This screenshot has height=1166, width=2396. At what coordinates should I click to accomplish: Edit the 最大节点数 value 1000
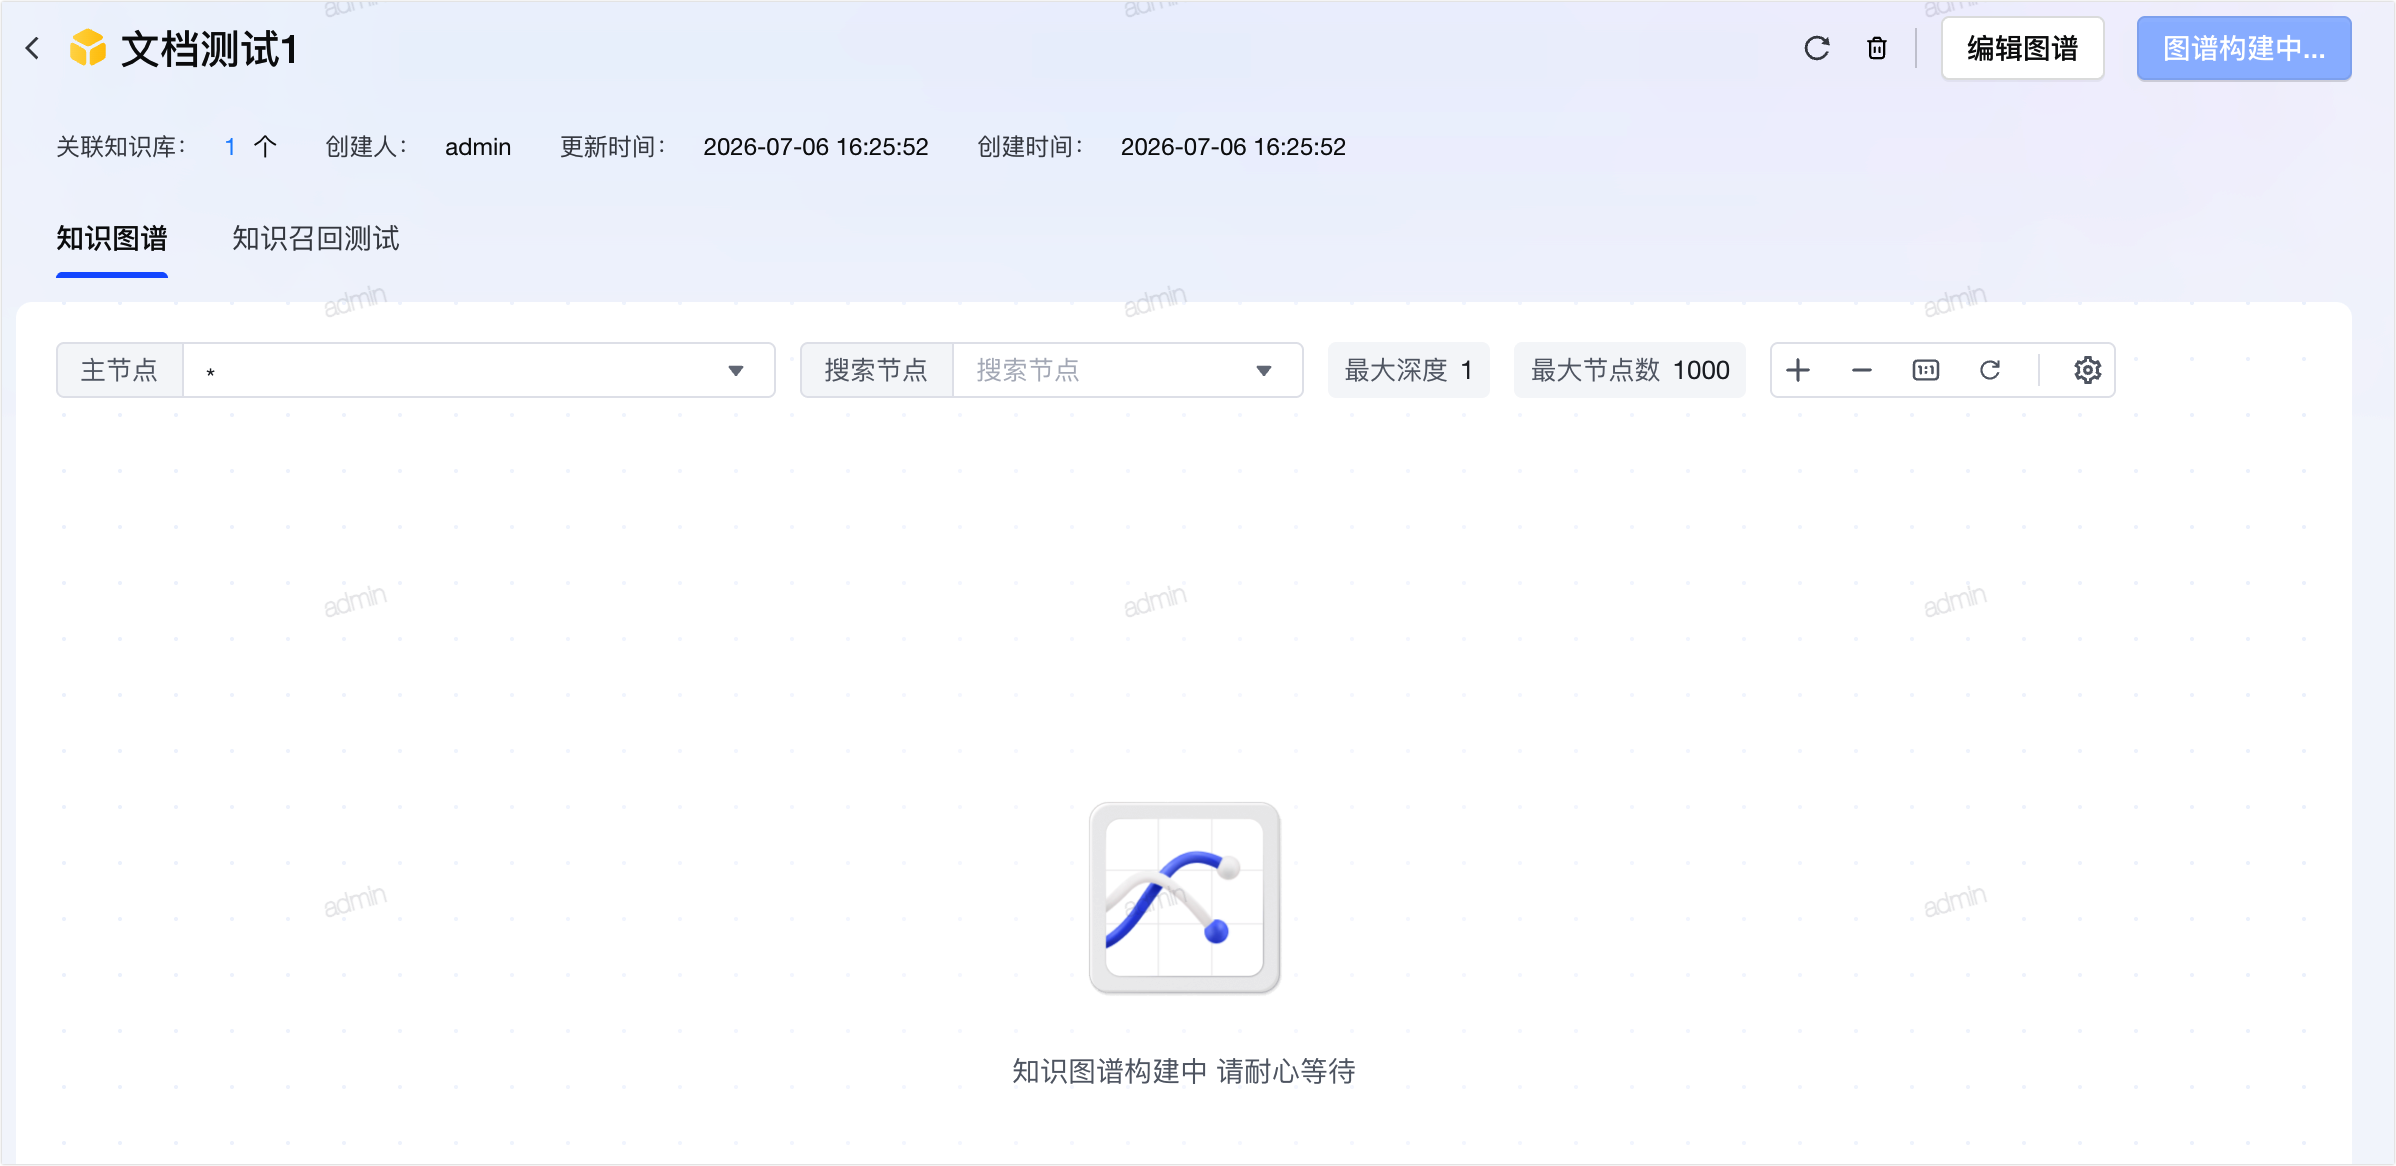[x=1702, y=371]
